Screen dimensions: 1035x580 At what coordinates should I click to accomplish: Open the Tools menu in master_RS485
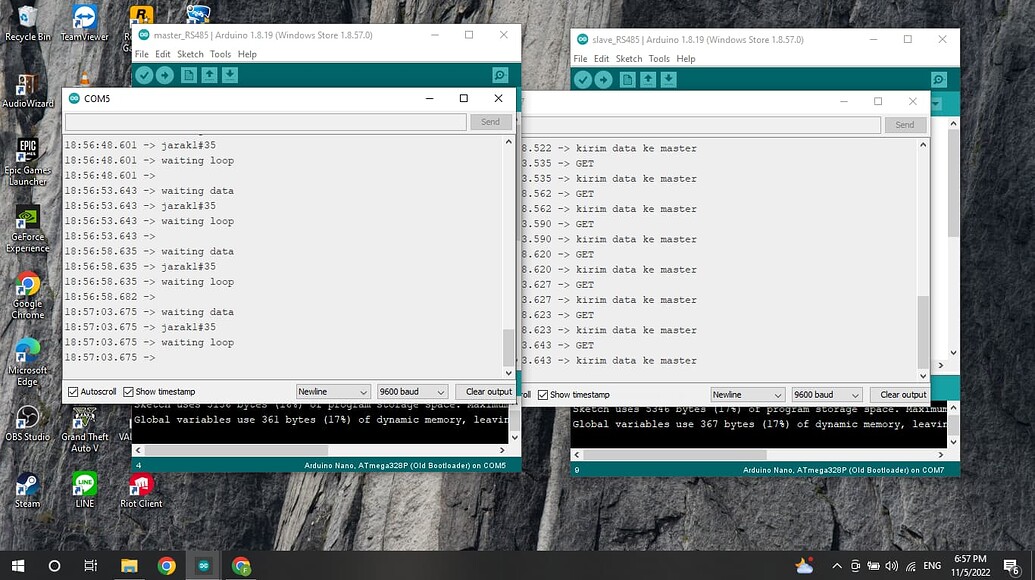click(x=221, y=53)
